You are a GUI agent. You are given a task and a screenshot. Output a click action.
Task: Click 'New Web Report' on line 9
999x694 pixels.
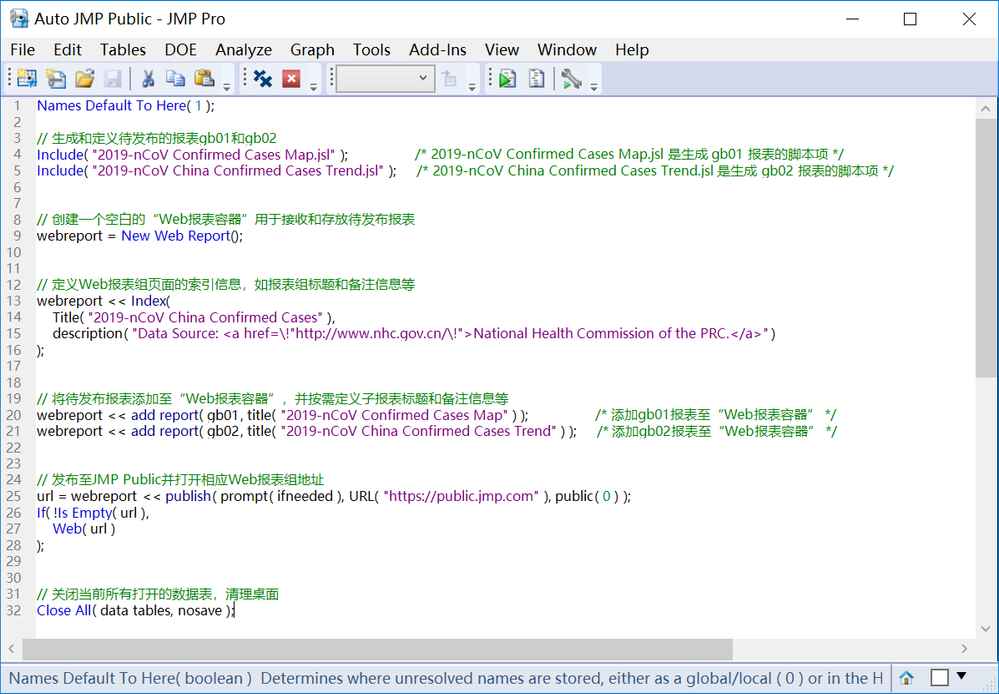176,236
